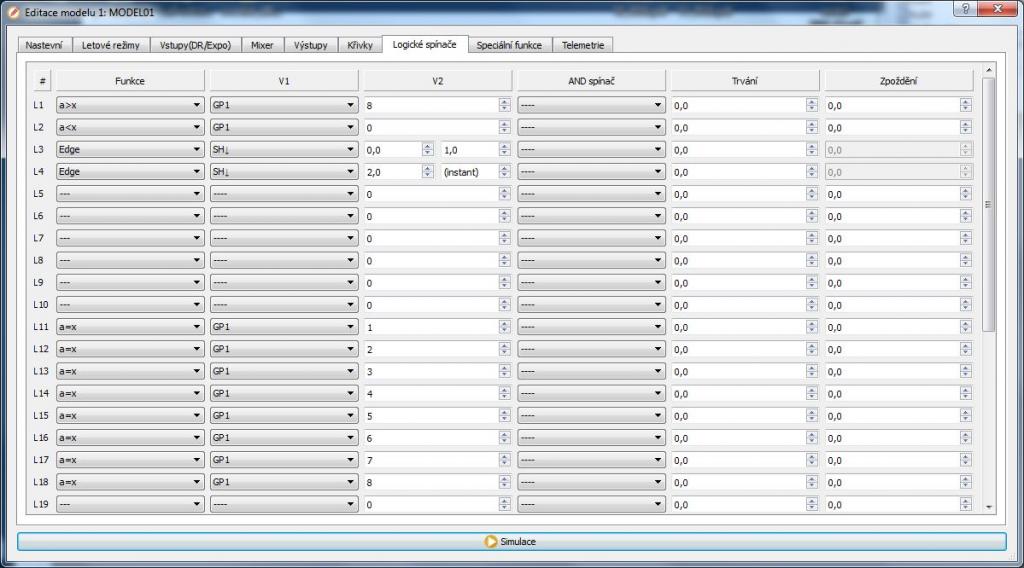Open L1 Funkce dropdown showing a>x
This screenshot has height=568, width=1024.
click(x=130, y=105)
